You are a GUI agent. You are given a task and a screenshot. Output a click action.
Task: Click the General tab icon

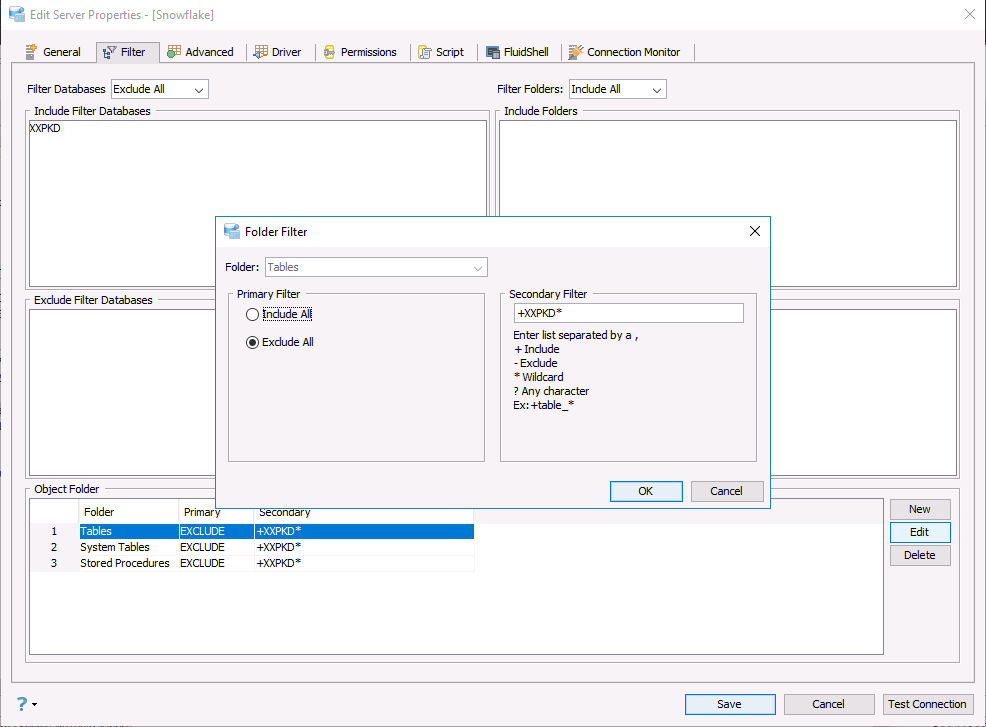pyautogui.click(x=31, y=52)
